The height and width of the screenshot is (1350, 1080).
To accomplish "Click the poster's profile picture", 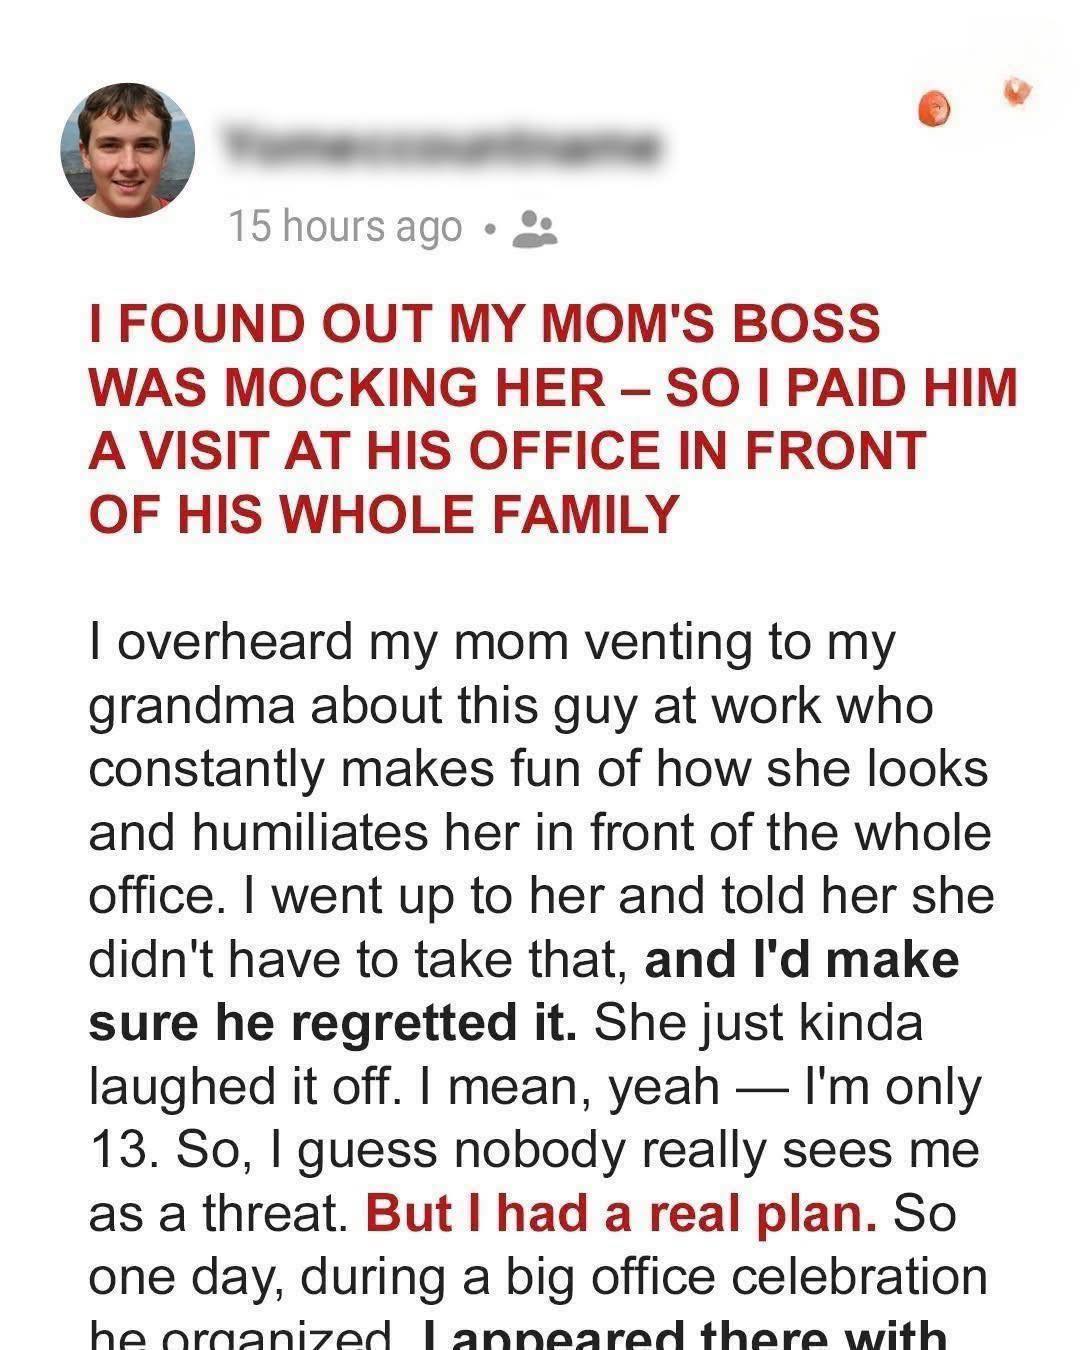I will pyautogui.click(x=128, y=150).
